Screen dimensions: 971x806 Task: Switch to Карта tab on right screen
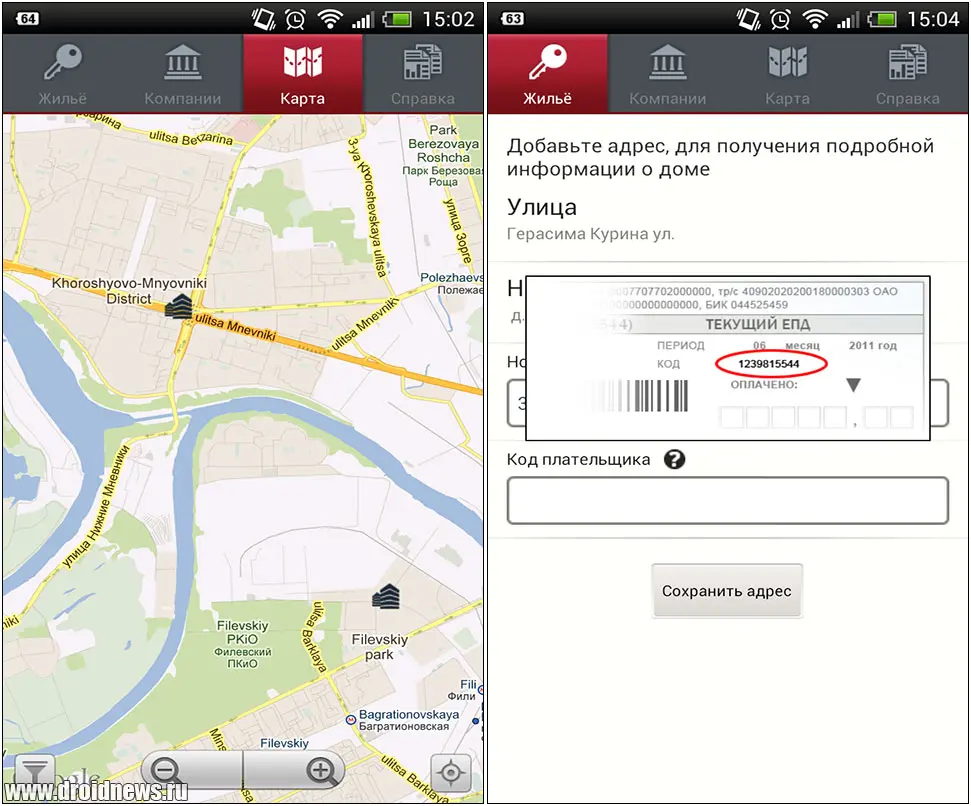click(x=787, y=74)
